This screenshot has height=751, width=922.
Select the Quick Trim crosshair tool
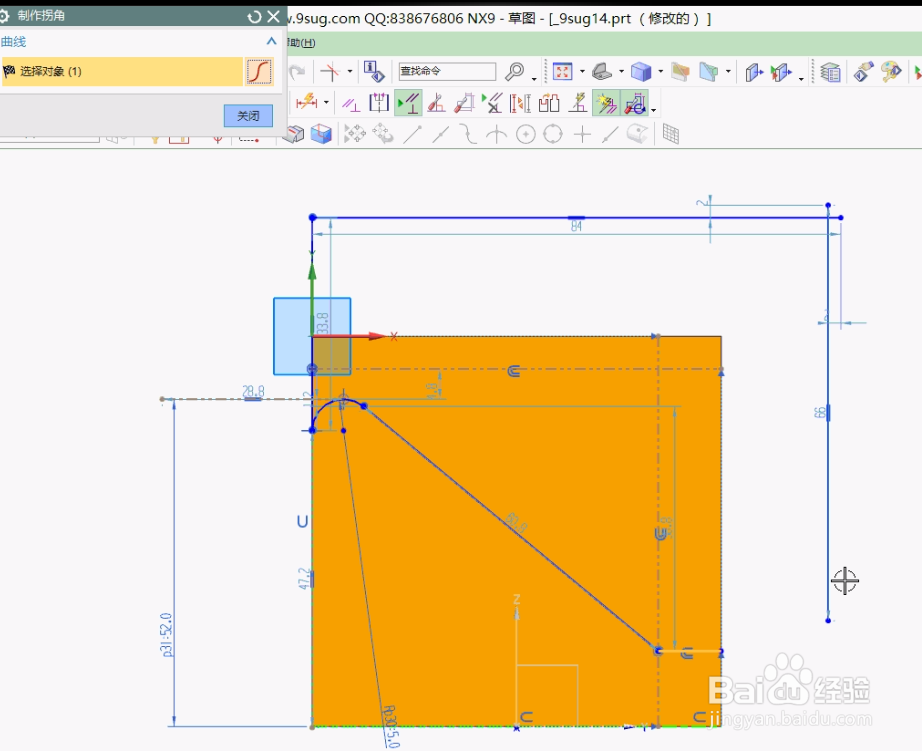330,72
